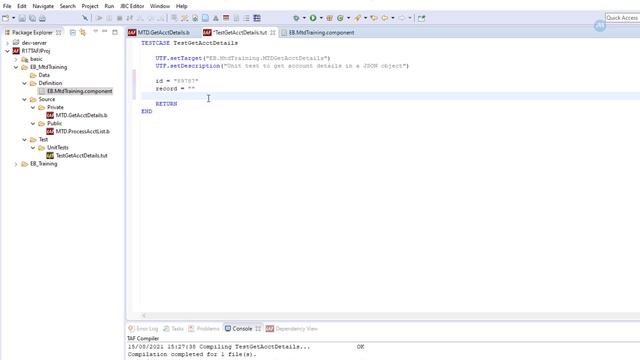Viewport: 640px width, 360px height.
Task: Click the Save All toolbar icon
Action: click(x=32, y=18)
